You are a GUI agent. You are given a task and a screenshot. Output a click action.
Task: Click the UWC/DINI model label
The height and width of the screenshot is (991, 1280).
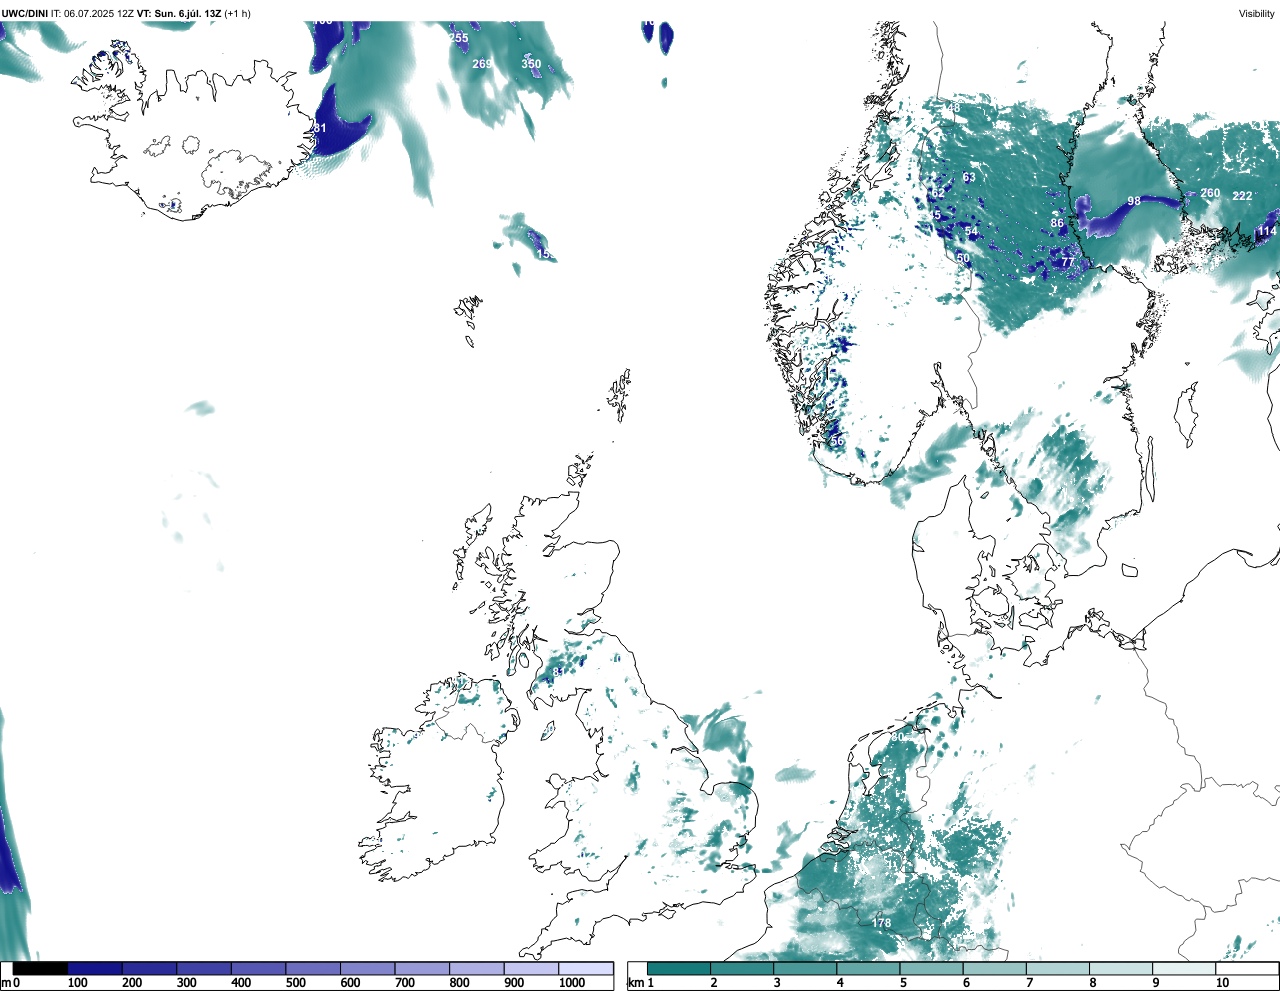[25, 13]
